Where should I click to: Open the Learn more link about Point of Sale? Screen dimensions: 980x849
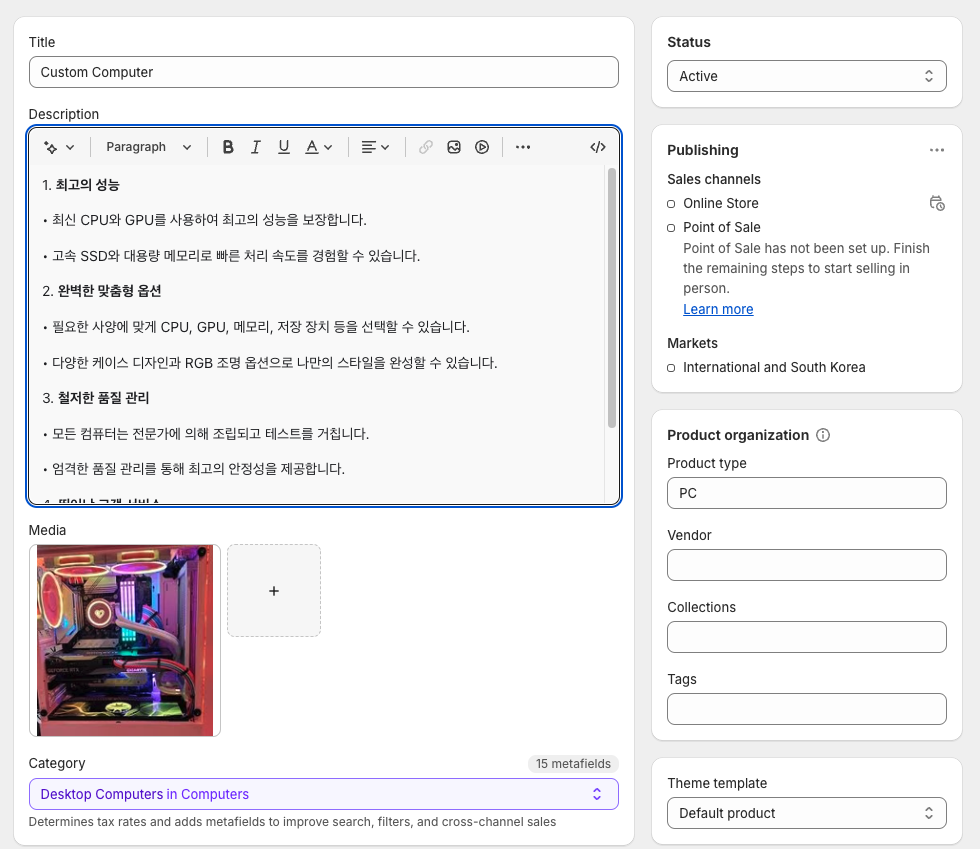(x=718, y=309)
